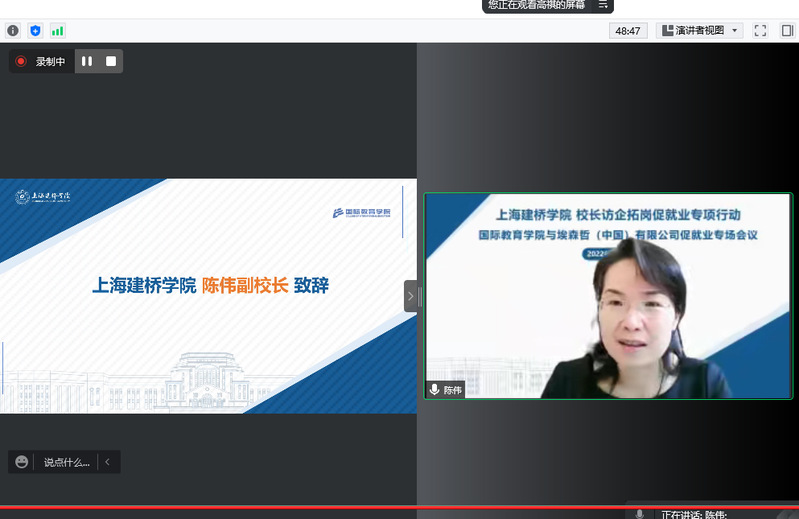This screenshot has height=519, width=799.
Task: Click the shared slide presentation
Action: 208,296
